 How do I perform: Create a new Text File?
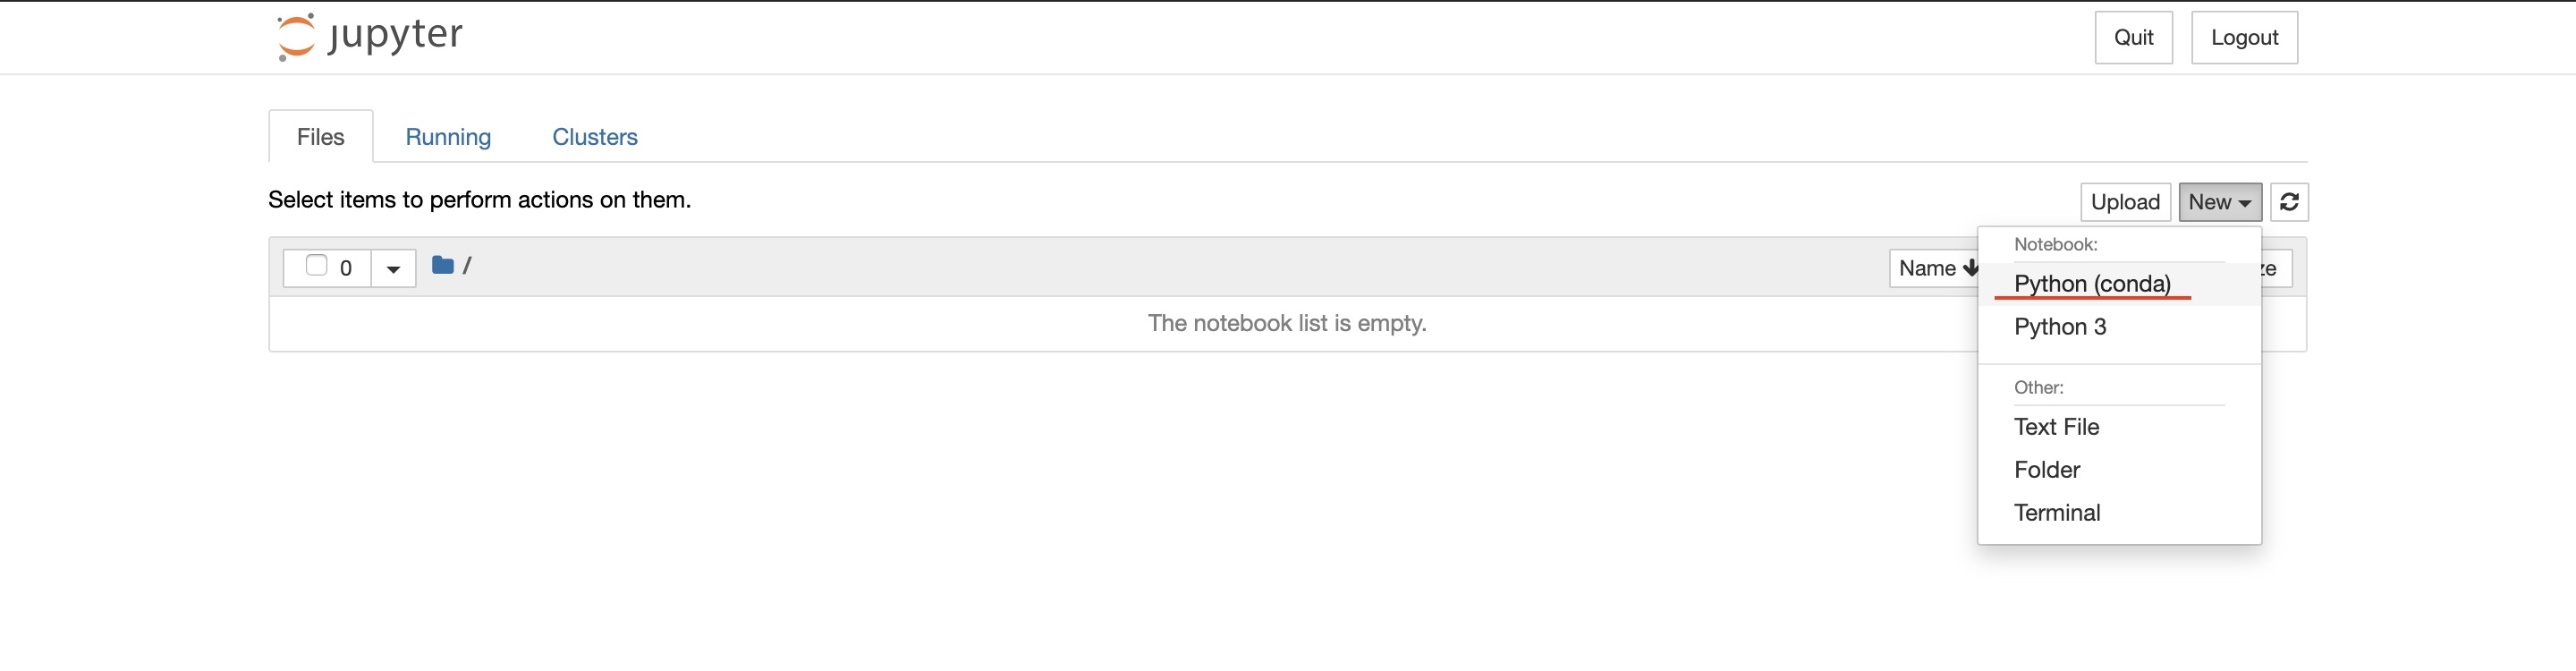point(2056,426)
